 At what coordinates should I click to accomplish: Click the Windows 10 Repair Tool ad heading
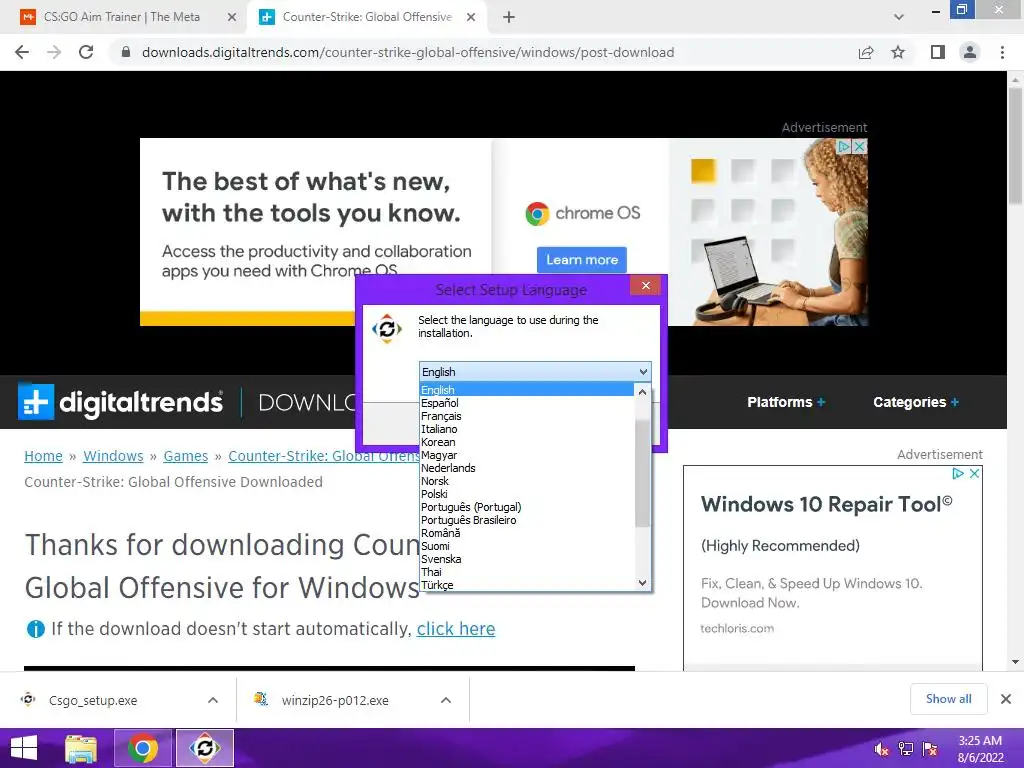pos(827,504)
